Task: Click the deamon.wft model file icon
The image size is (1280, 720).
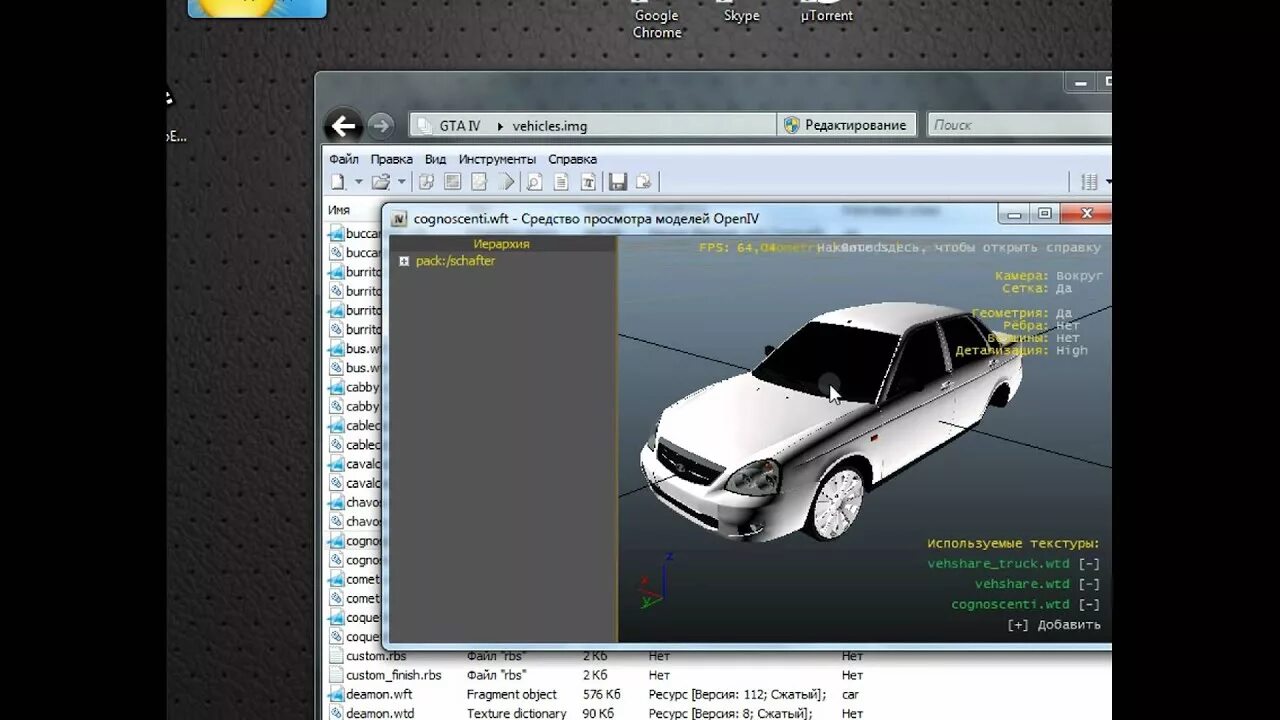Action: pos(336,694)
